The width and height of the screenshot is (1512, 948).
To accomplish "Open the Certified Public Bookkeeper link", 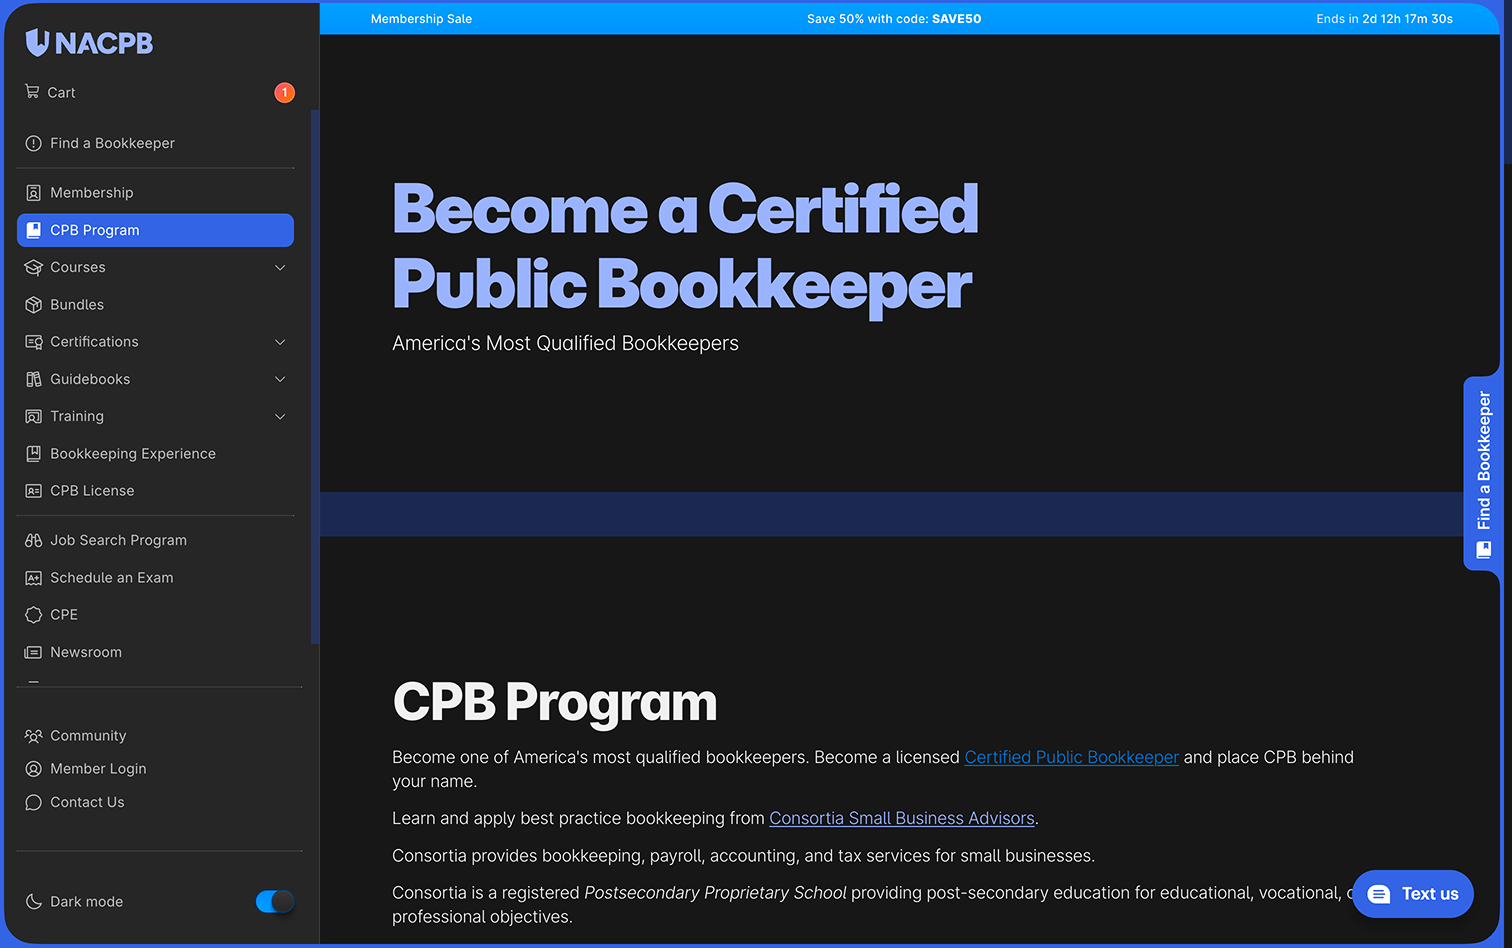I will 1071,757.
